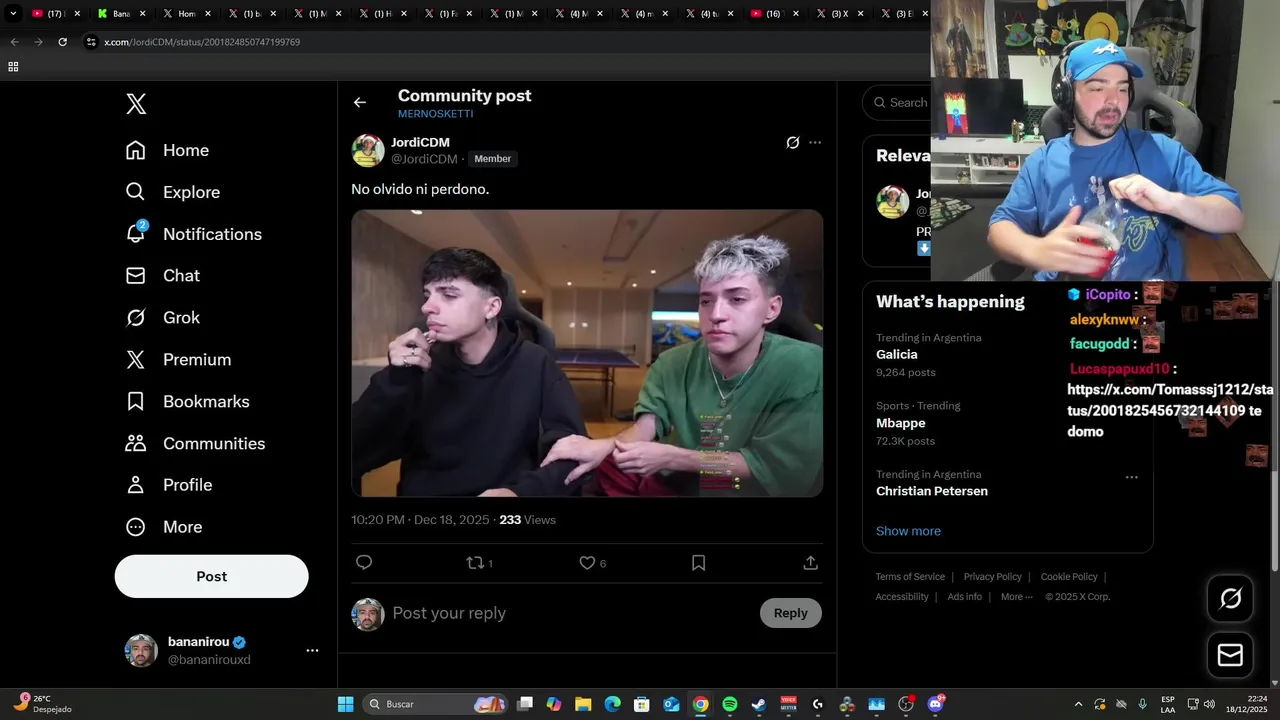Open the MERNOSKETTI community link
1280x720 pixels.
435,114
